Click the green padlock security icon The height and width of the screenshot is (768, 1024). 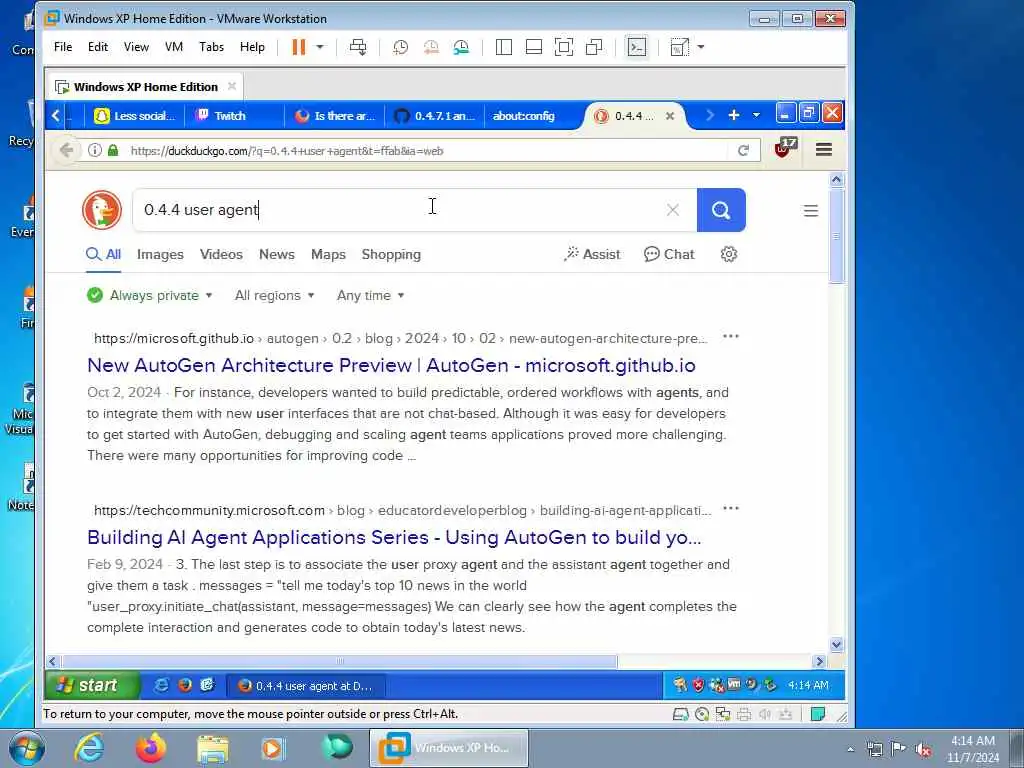113,150
